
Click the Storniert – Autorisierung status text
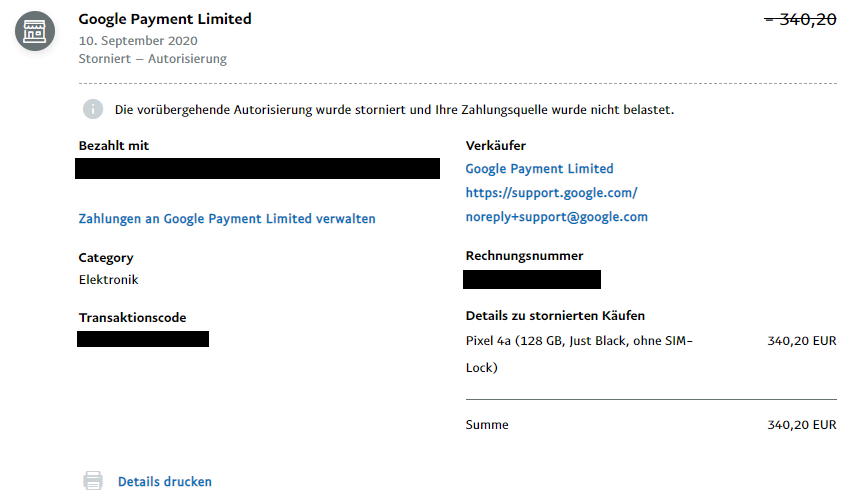(x=153, y=59)
